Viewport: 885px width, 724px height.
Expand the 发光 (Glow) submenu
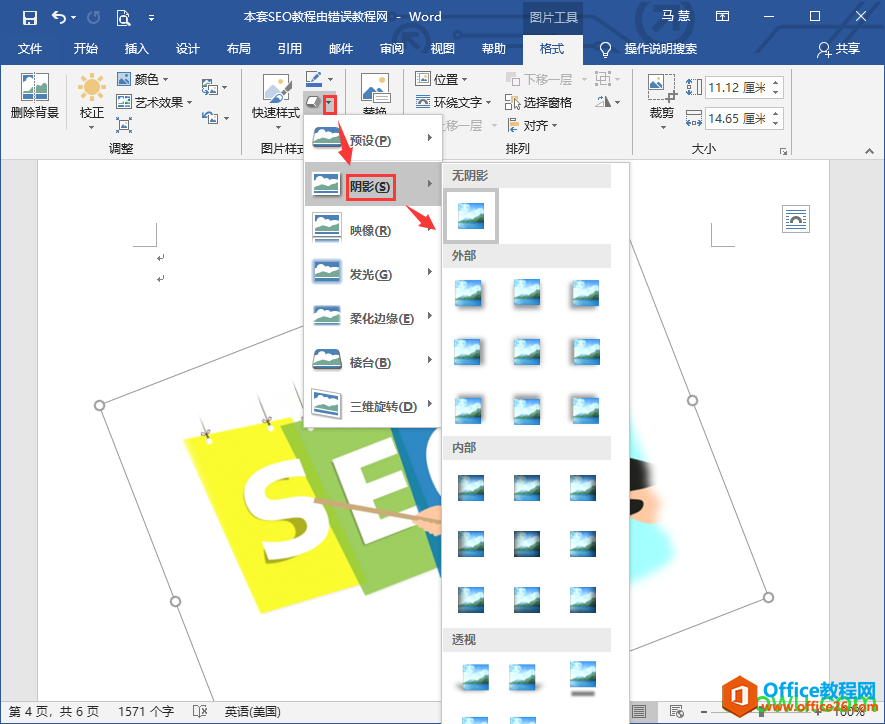coord(370,272)
